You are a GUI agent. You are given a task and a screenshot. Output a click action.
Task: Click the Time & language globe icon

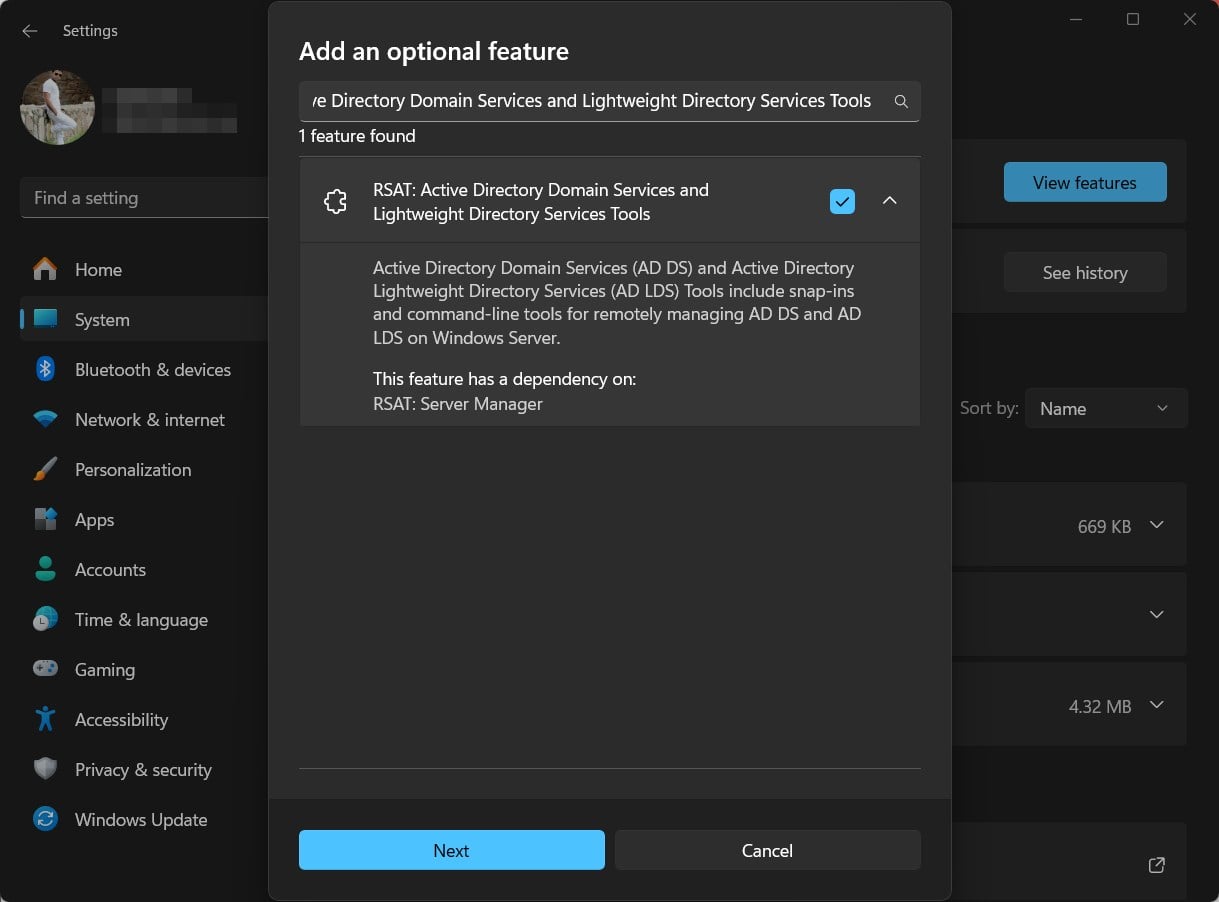coord(45,619)
